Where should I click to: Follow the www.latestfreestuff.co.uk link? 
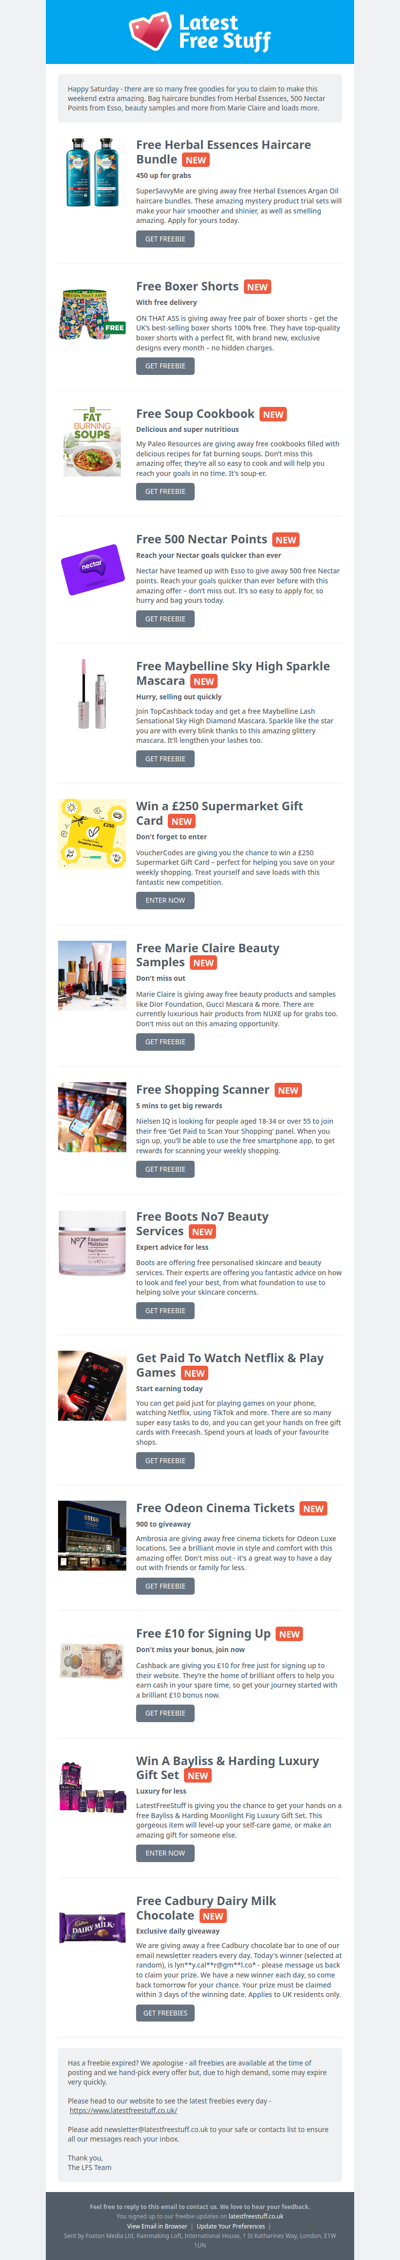[123, 2111]
